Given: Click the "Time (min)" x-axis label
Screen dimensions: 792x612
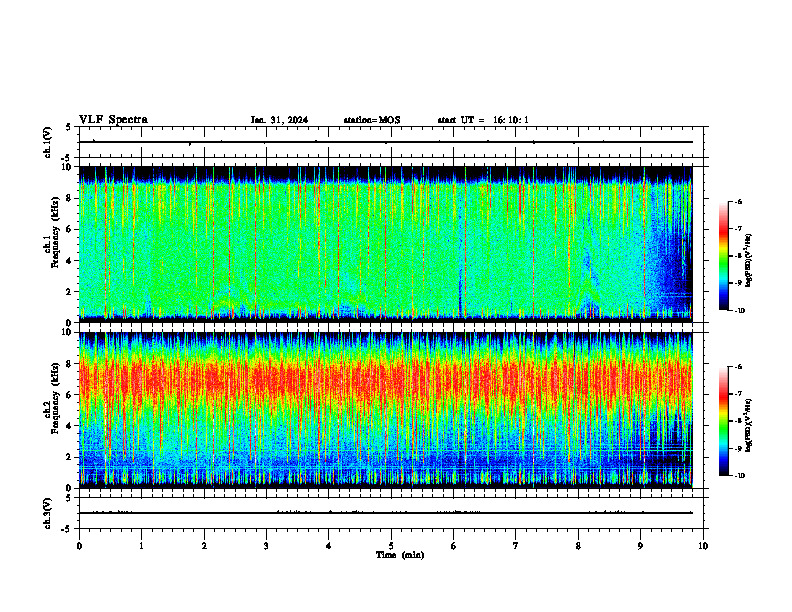Looking at the screenshot, I should coord(400,555).
